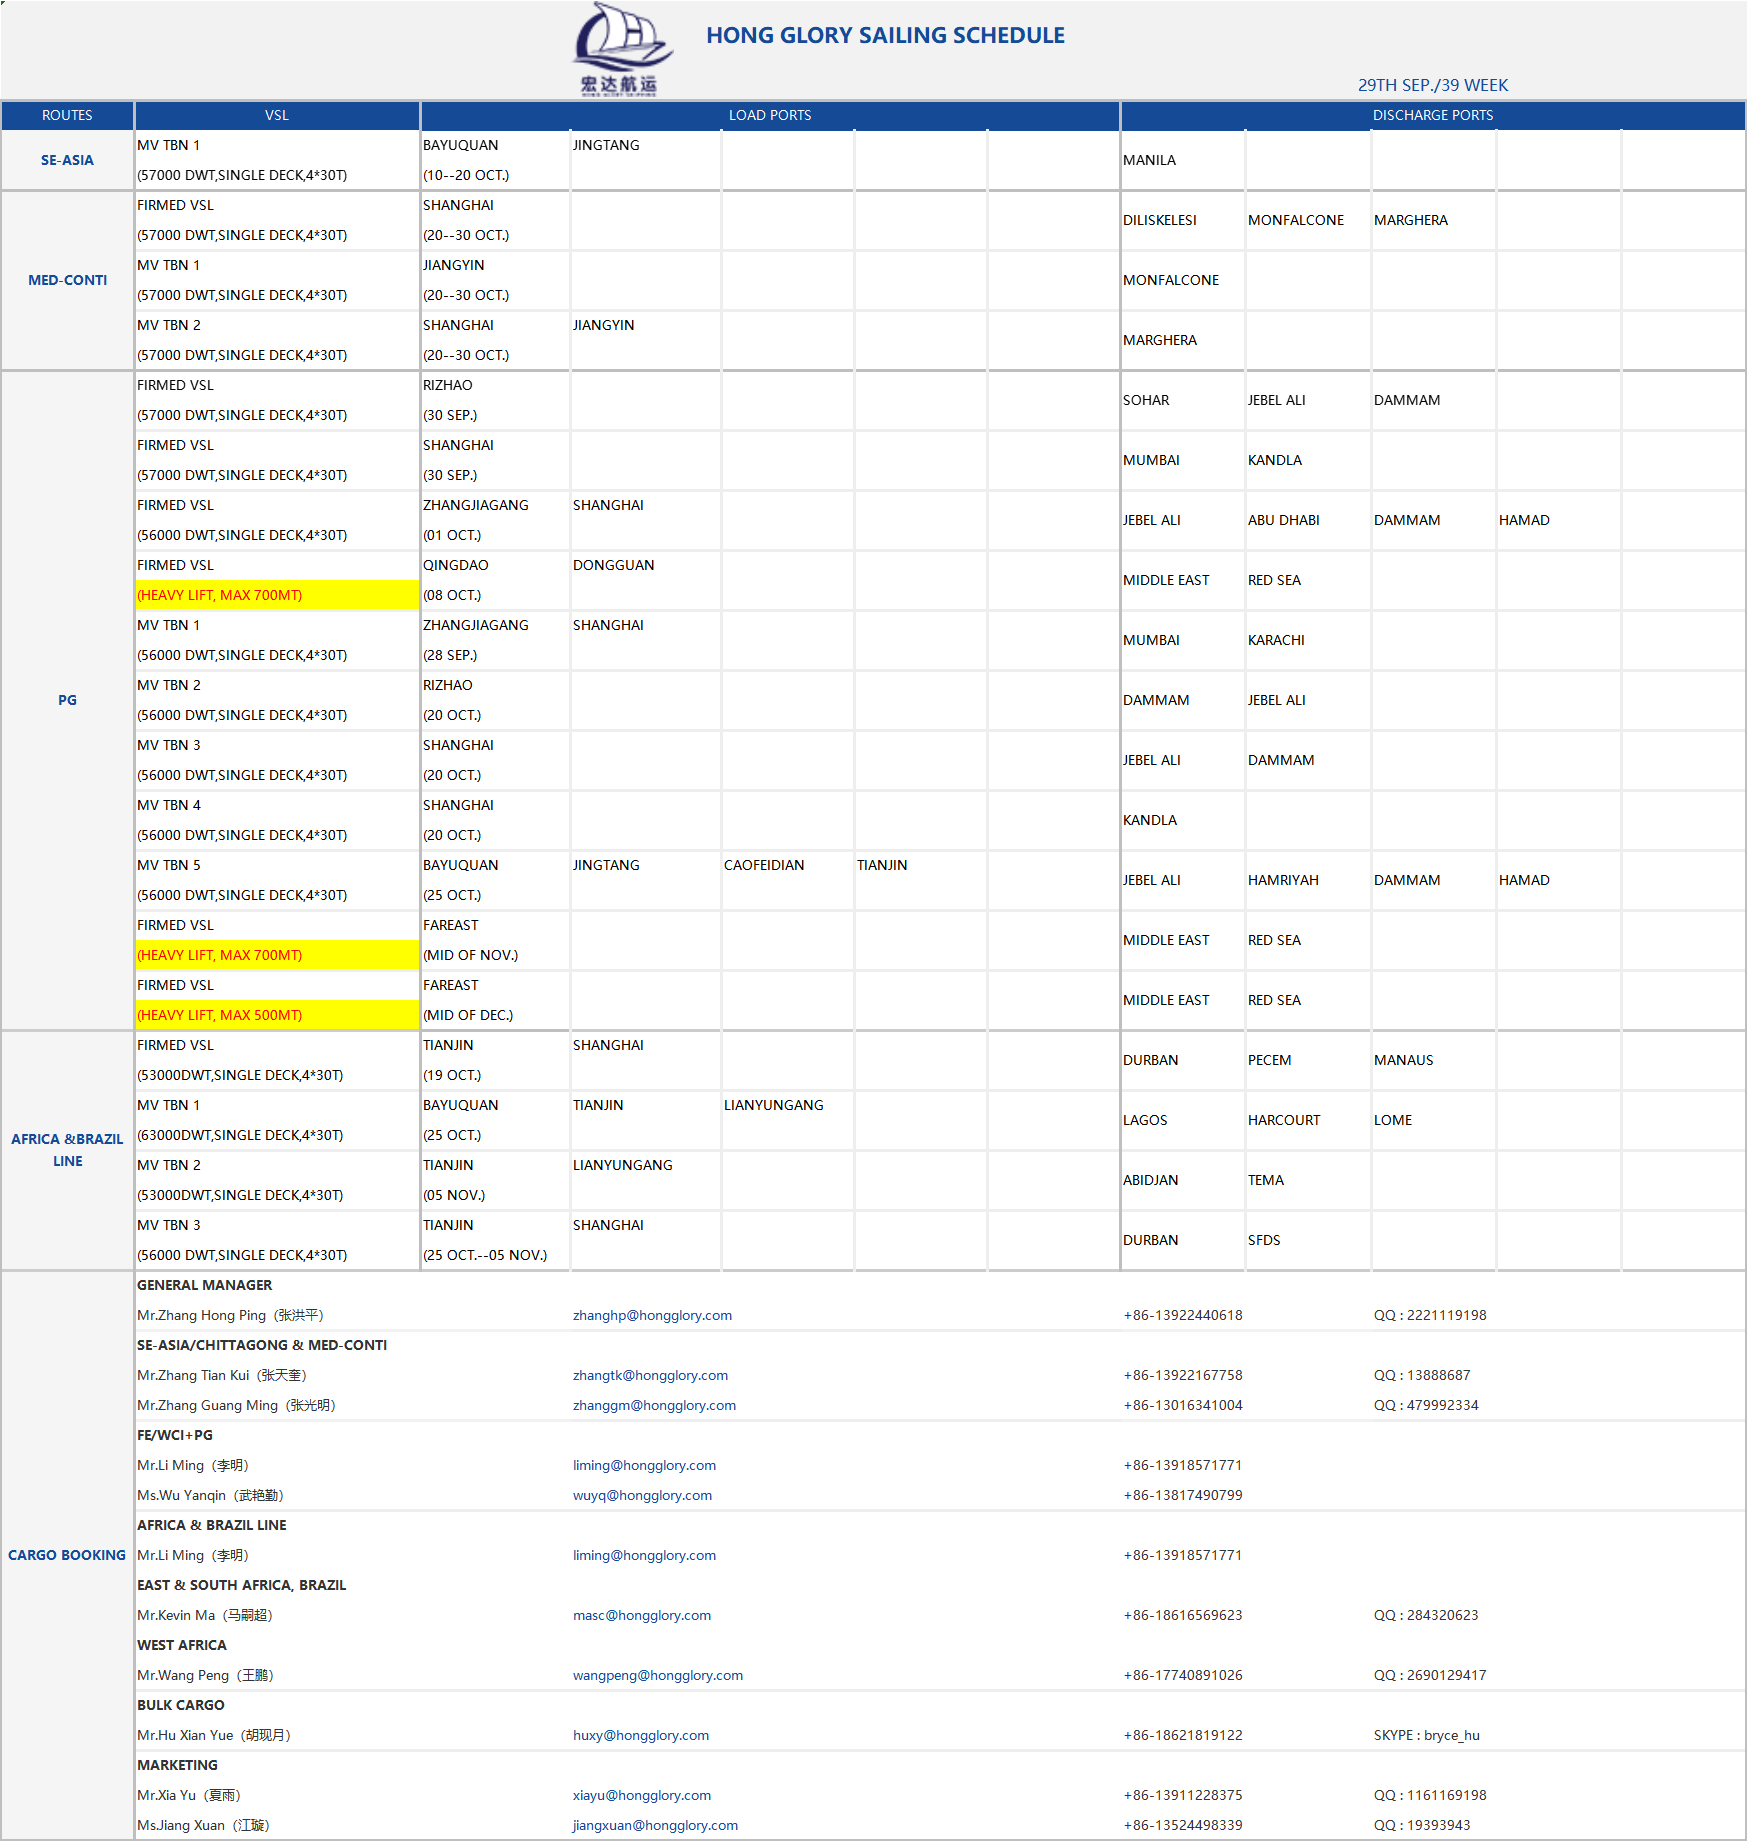Click the HONG GLORY SAILING SCHEDULE title
This screenshot has height=1842, width=1747.
[x=885, y=36]
